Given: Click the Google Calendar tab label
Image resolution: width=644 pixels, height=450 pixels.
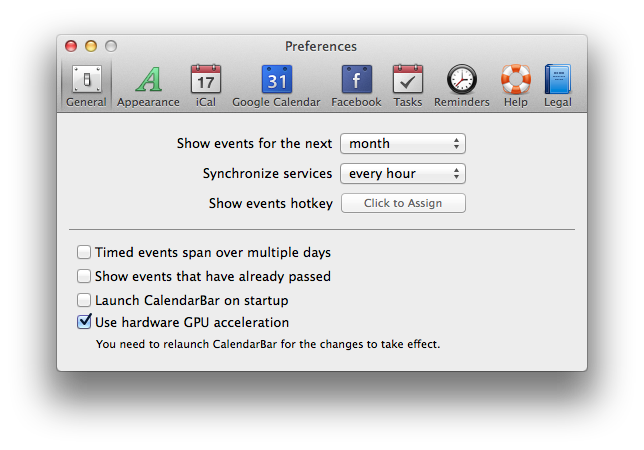Looking at the screenshot, I should (x=276, y=102).
